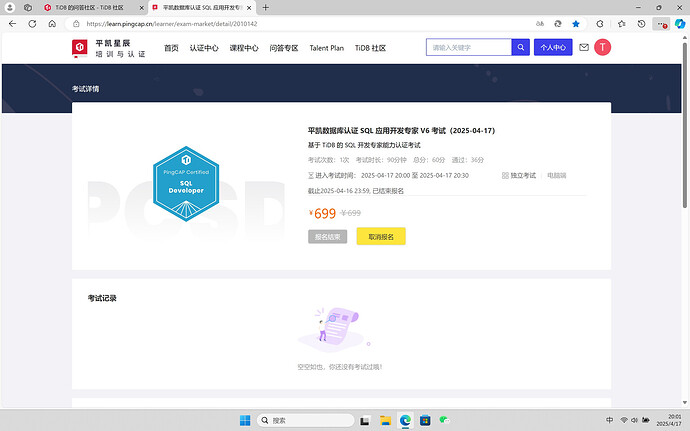Click the browser address bar URL
Image resolution: width=690 pixels, height=431 pixels.
click(x=172, y=24)
